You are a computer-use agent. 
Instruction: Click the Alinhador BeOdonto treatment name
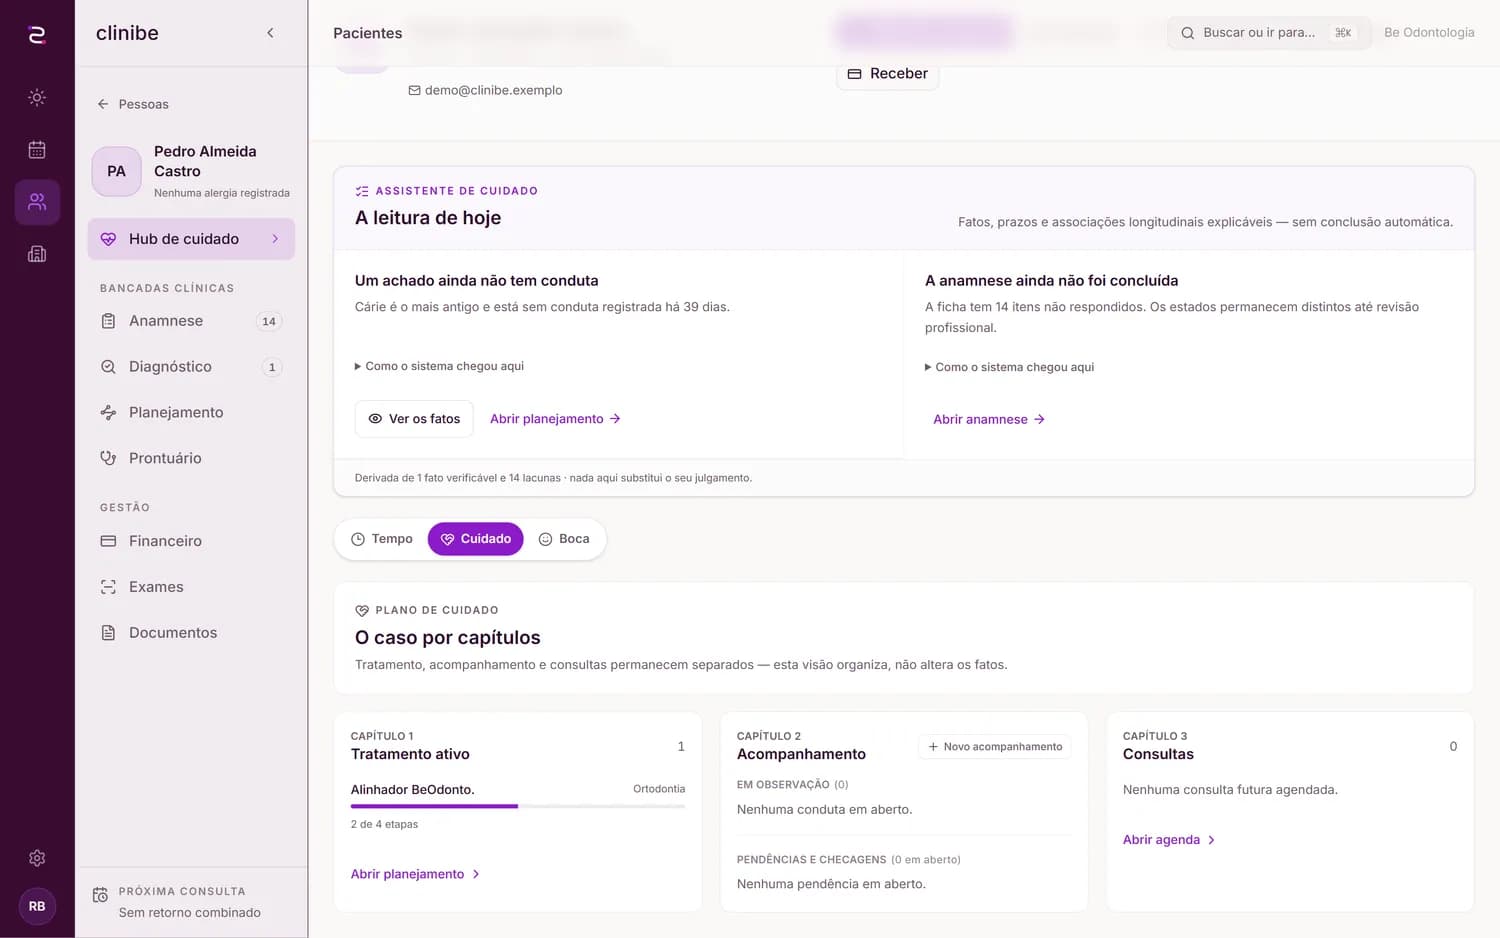[x=413, y=789]
